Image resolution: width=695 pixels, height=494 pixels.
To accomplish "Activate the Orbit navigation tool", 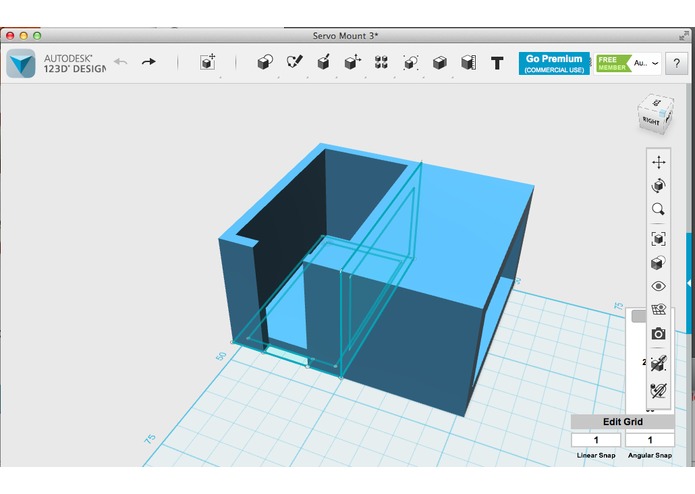I will (x=658, y=186).
